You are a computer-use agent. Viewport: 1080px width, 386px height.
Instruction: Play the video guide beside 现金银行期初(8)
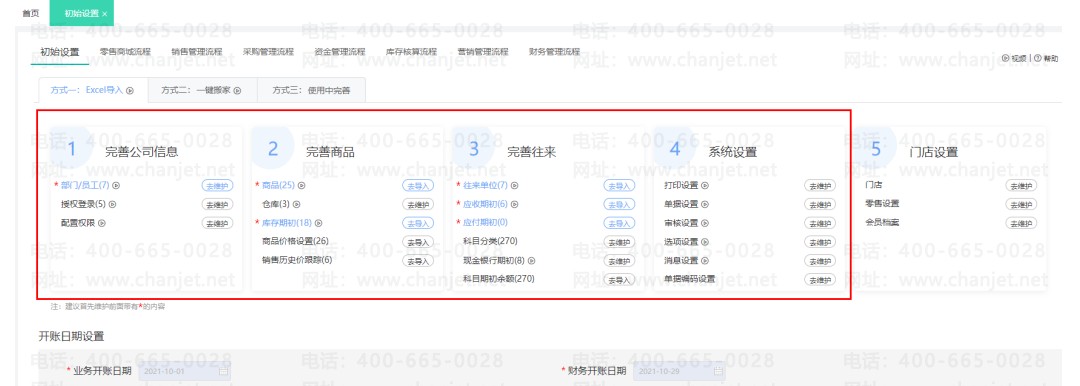coord(532,261)
